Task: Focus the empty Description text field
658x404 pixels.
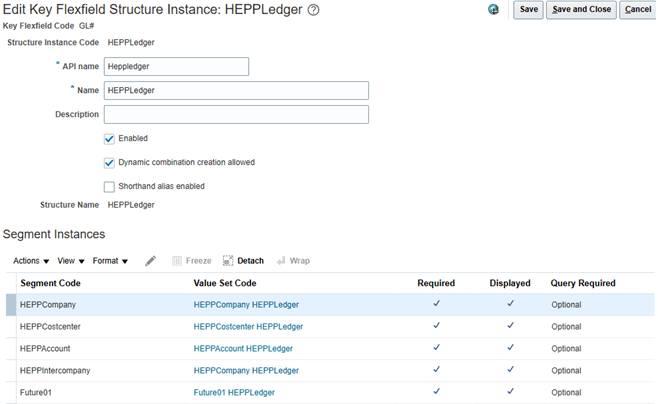Action: click(236, 115)
